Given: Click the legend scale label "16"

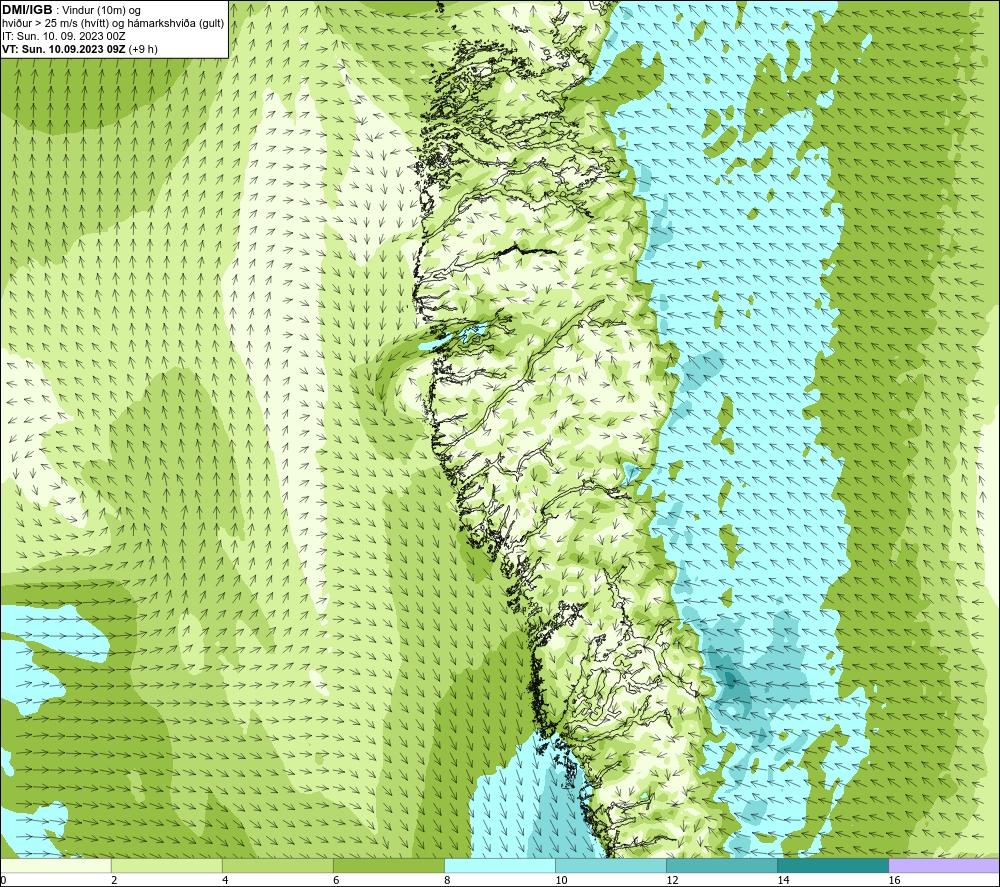Looking at the screenshot, I should pos(894,881).
